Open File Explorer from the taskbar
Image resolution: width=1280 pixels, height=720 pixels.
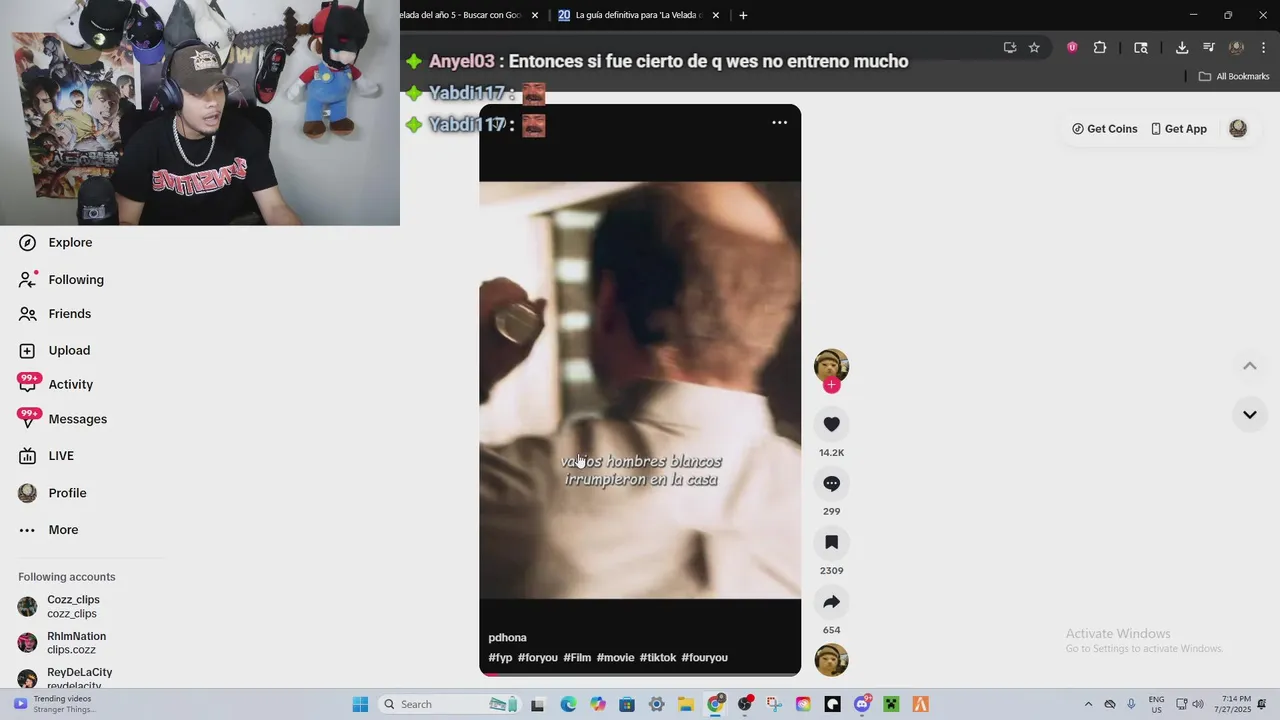686,704
